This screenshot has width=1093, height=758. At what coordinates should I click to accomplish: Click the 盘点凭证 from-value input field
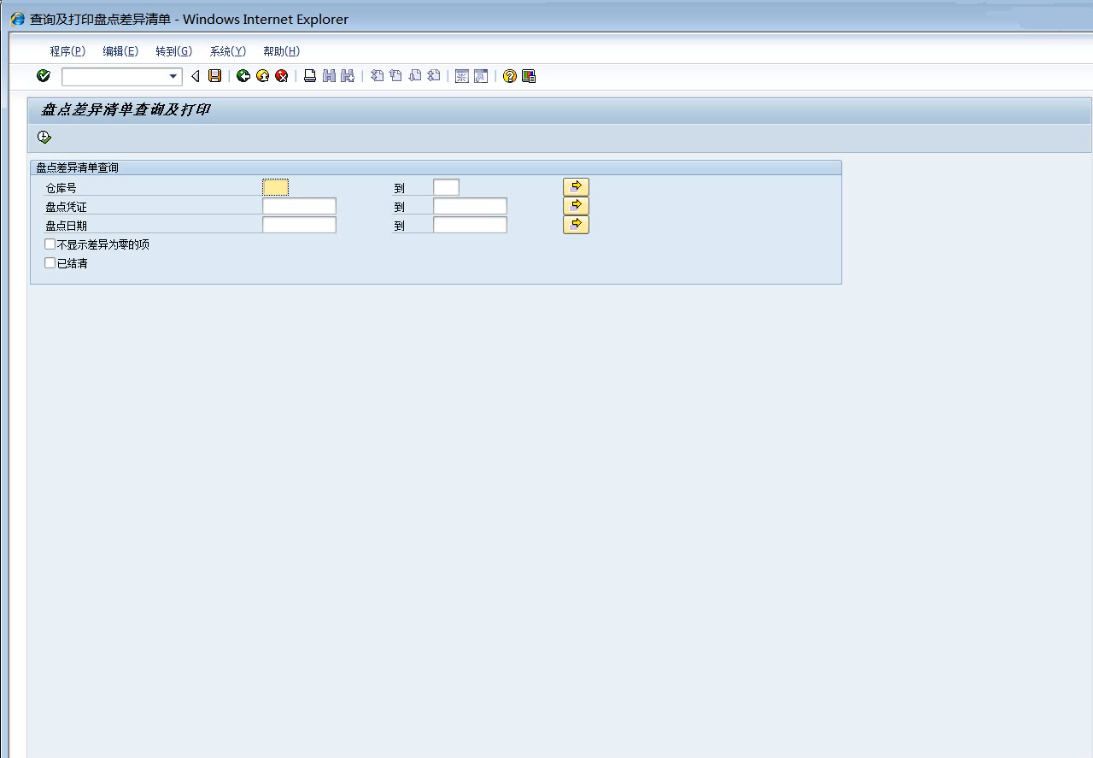click(299, 206)
